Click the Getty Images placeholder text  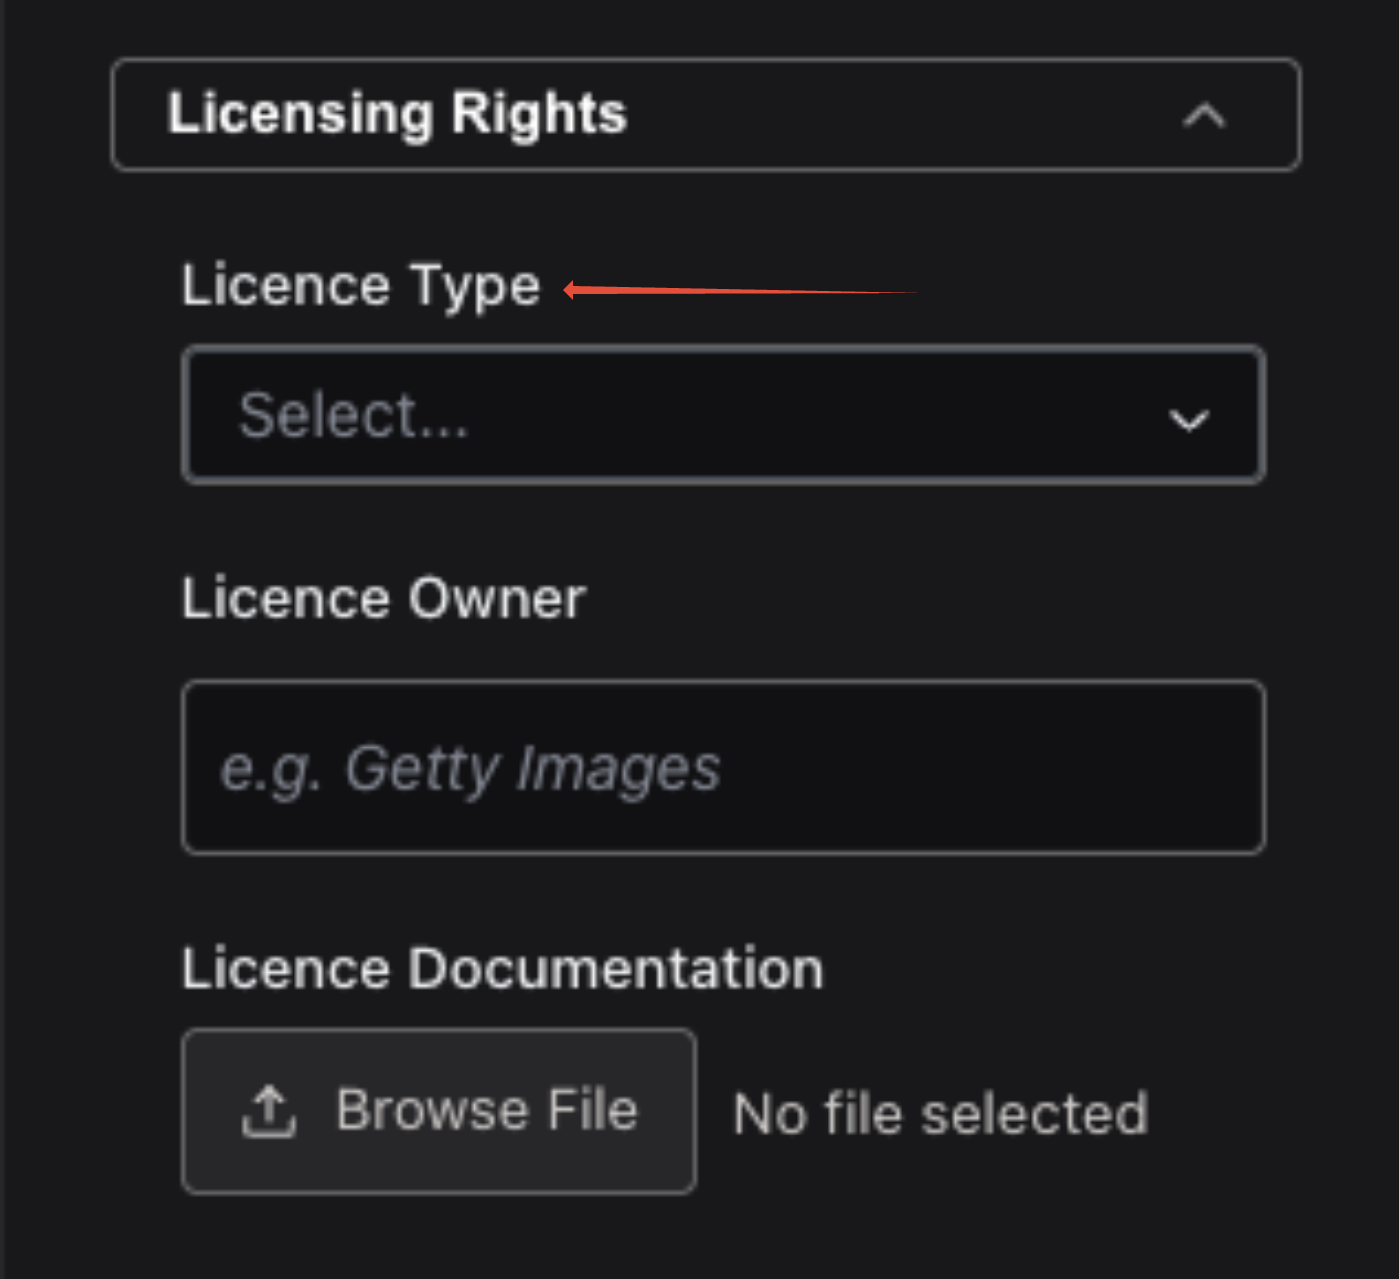point(470,770)
